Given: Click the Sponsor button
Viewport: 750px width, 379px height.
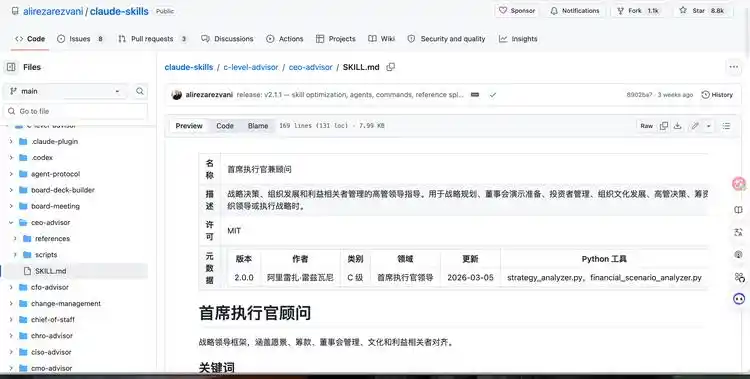Looking at the screenshot, I should (517, 11).
